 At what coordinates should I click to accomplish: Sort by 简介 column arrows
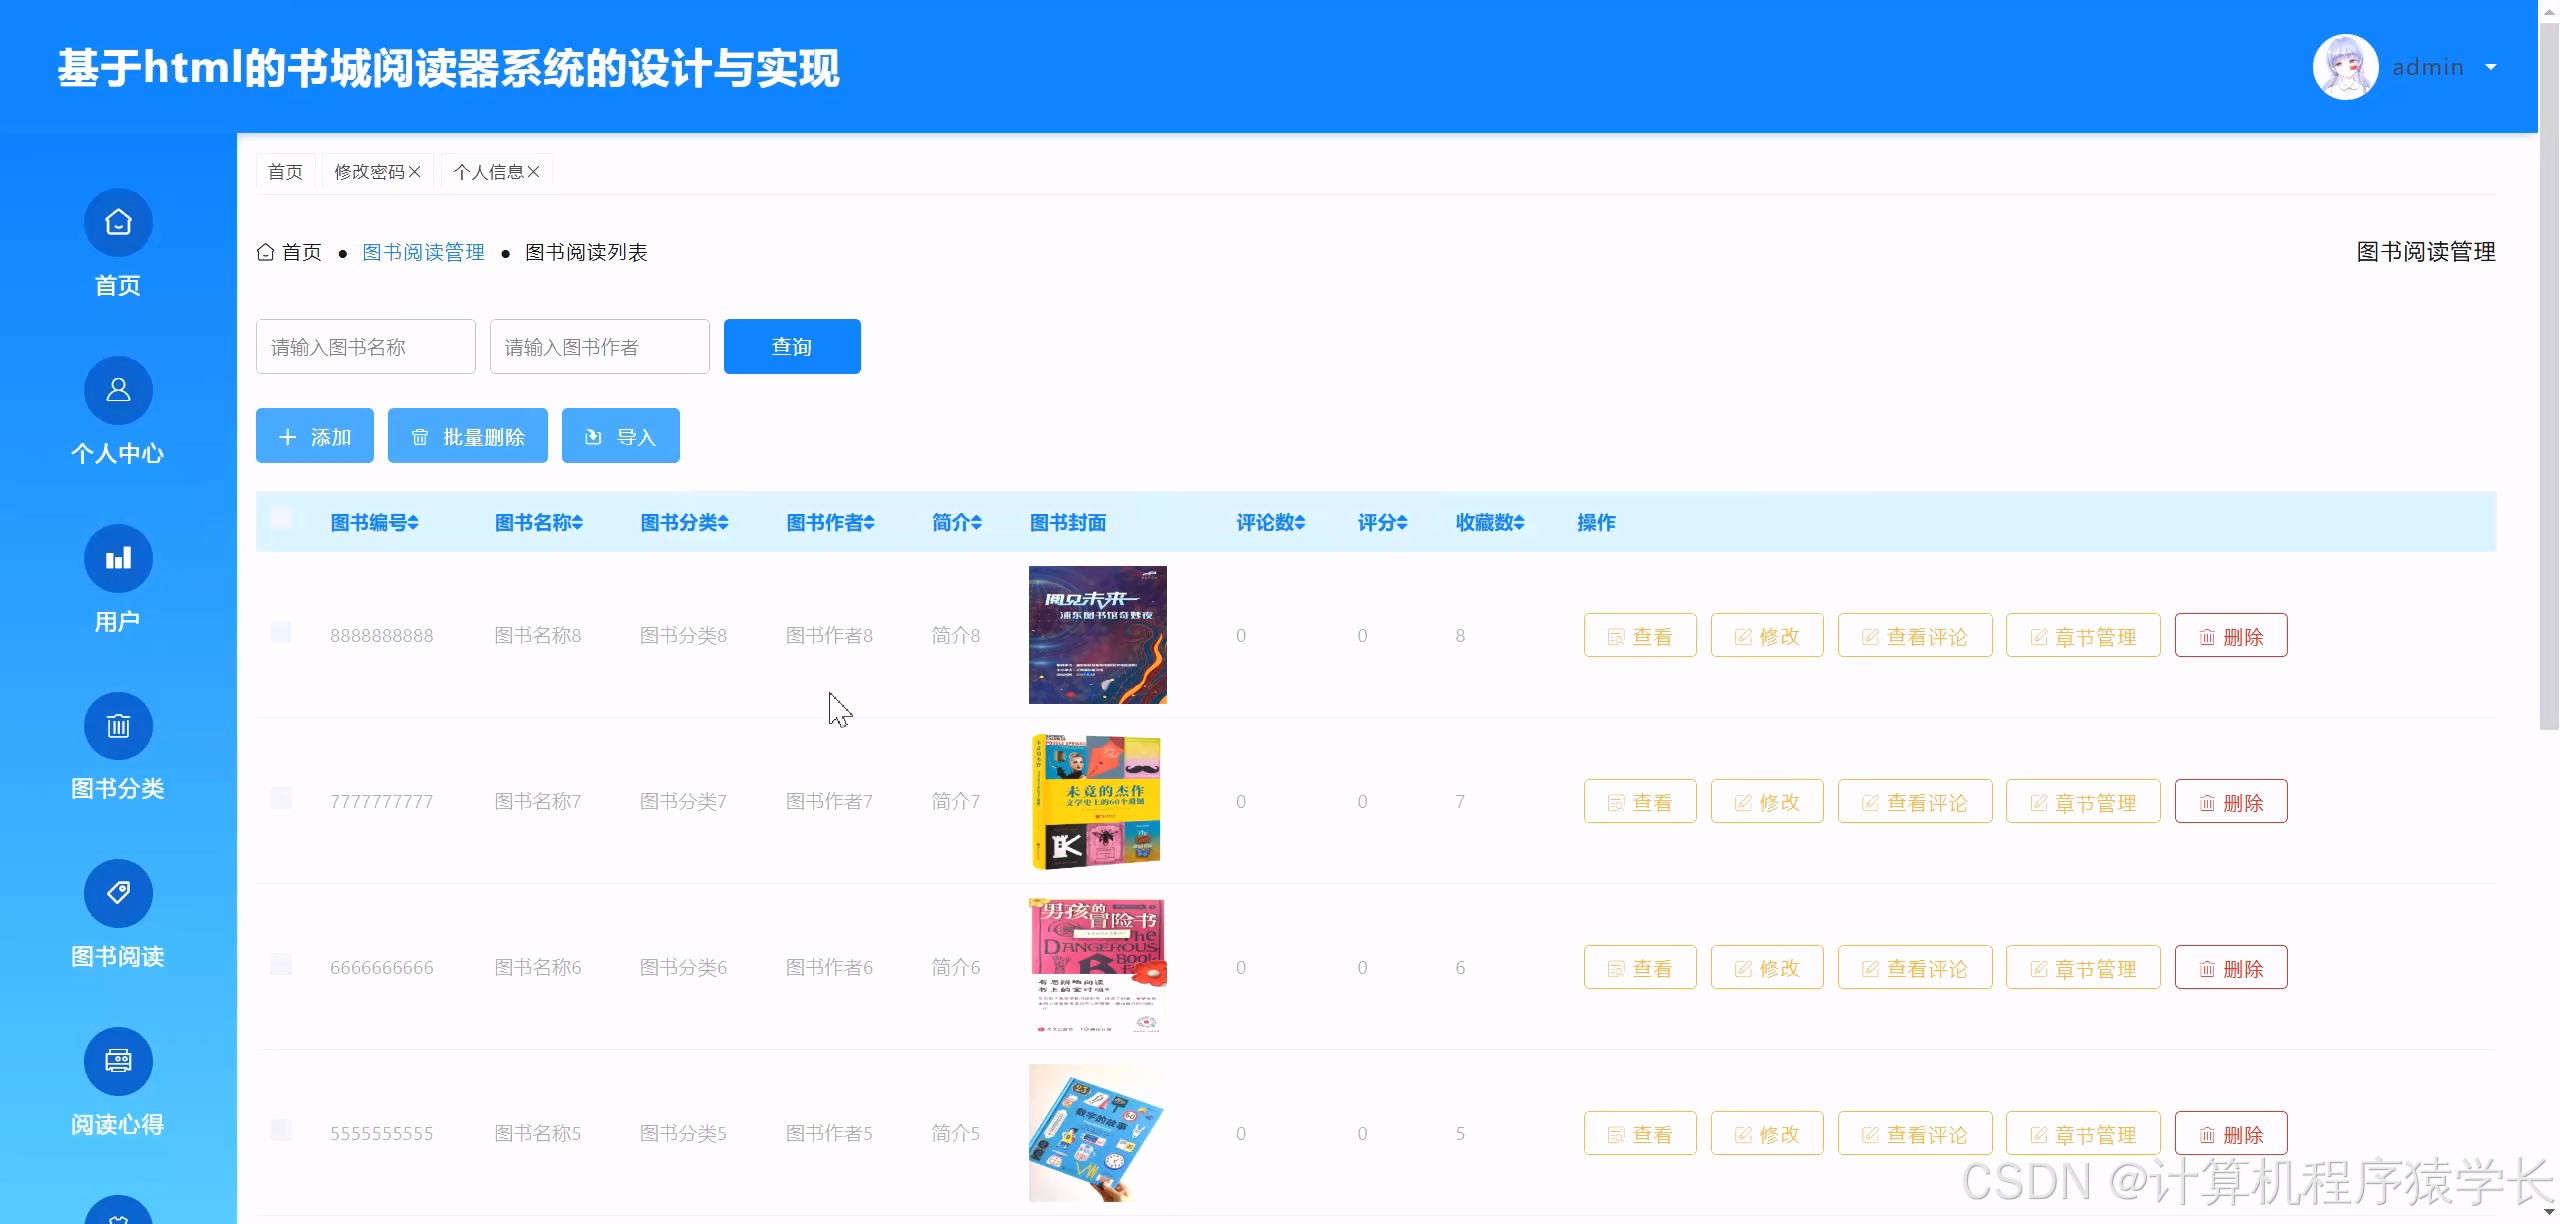coord(976,522)
